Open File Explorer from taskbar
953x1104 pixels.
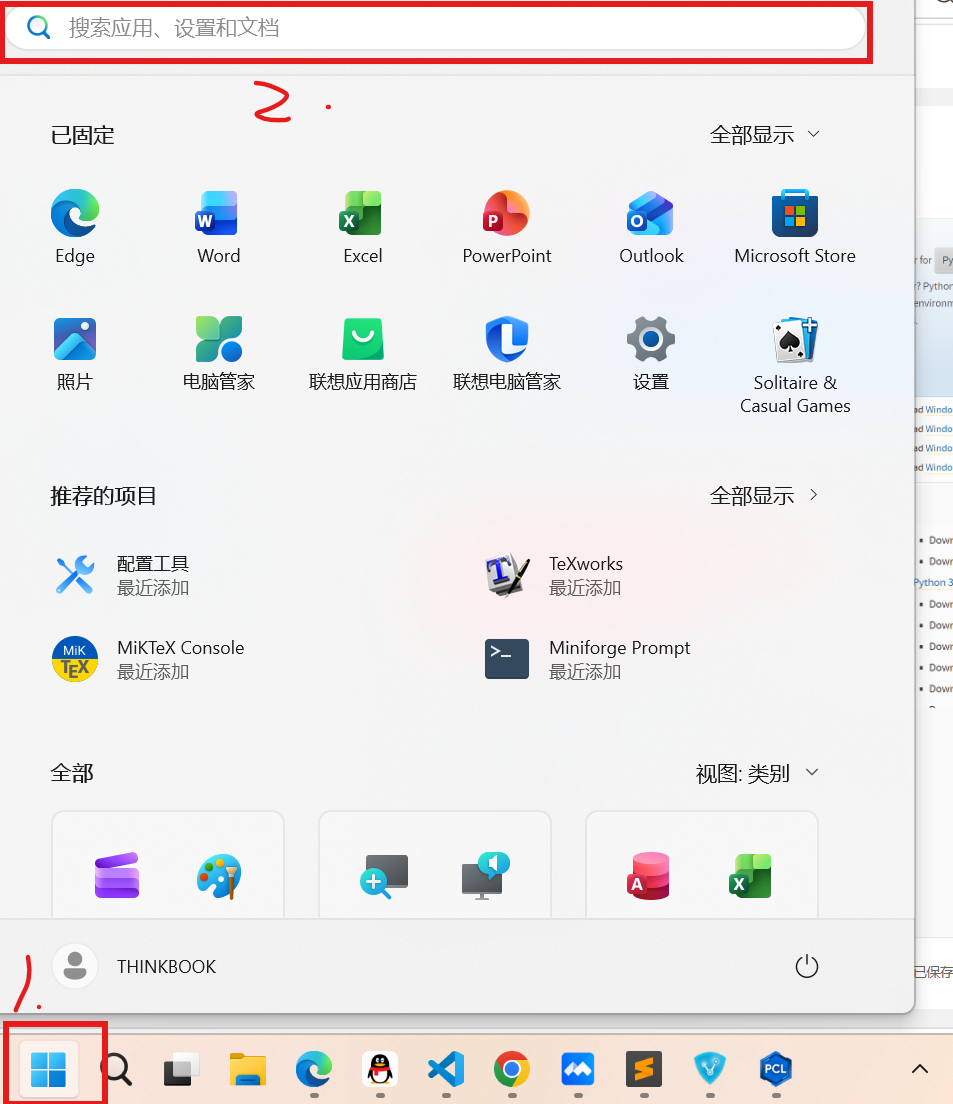pyautogui.click(x=248, y=1069)
